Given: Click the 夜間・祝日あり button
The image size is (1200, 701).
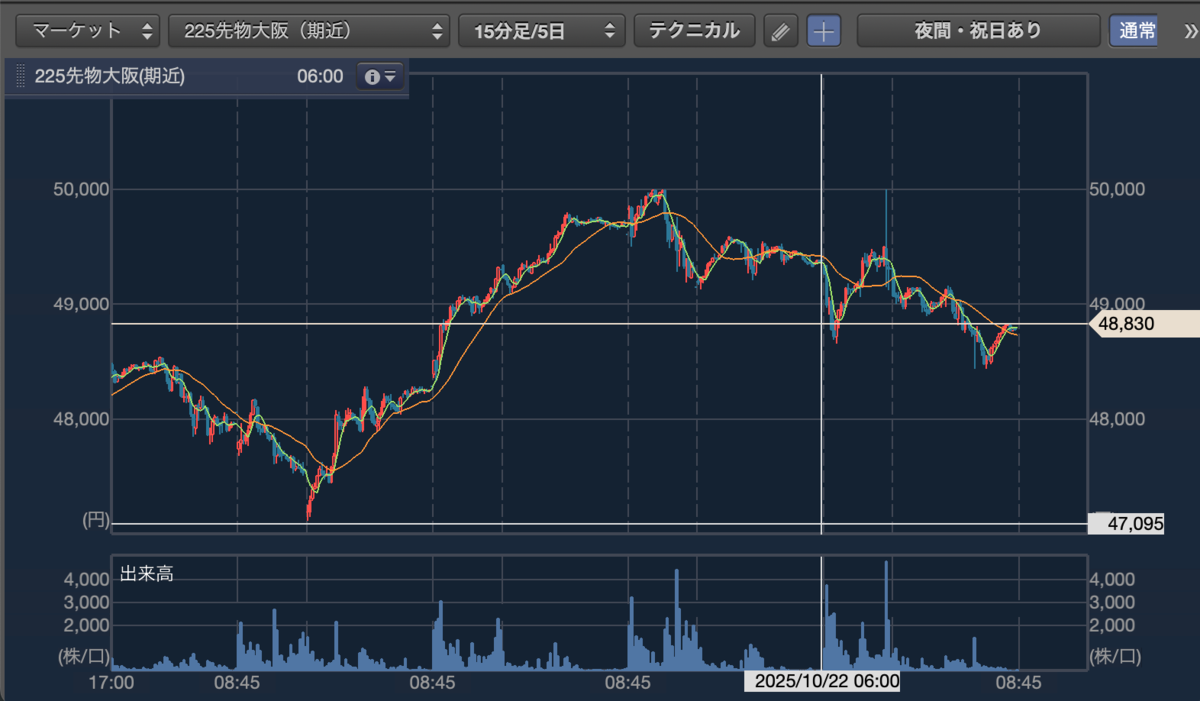Looking at the screenshot, I should point(977,31).
